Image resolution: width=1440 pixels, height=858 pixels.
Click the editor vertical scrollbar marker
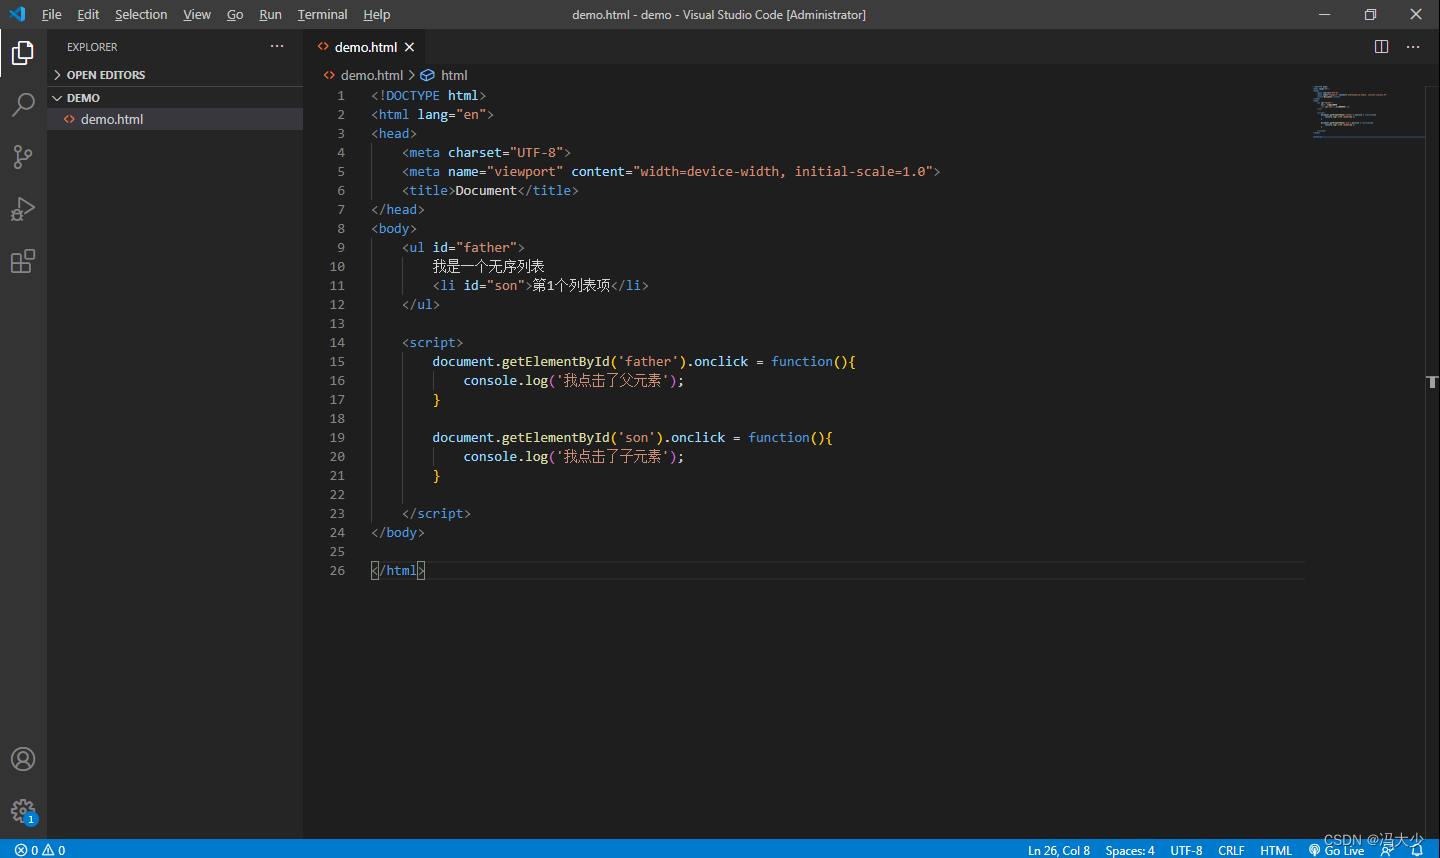[x=1432, y=382]
